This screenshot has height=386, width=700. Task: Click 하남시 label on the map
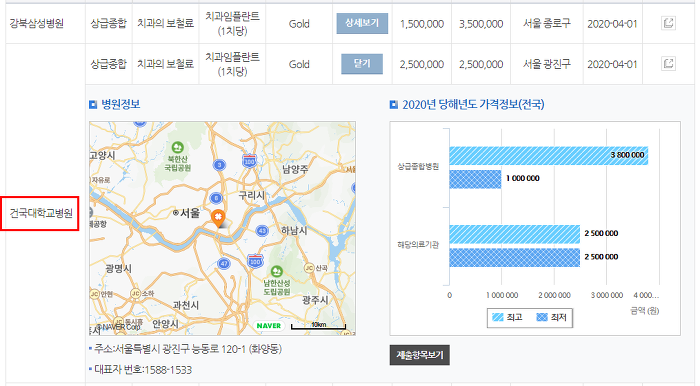point(294,231)
